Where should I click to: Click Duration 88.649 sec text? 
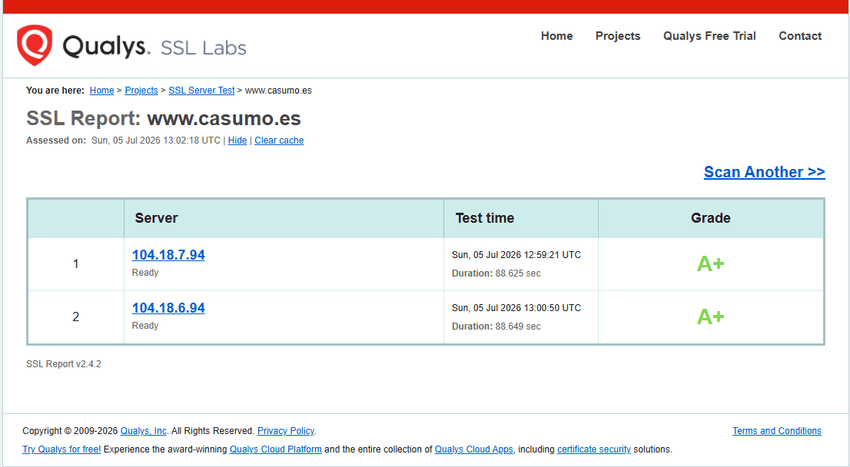point(496,327)
